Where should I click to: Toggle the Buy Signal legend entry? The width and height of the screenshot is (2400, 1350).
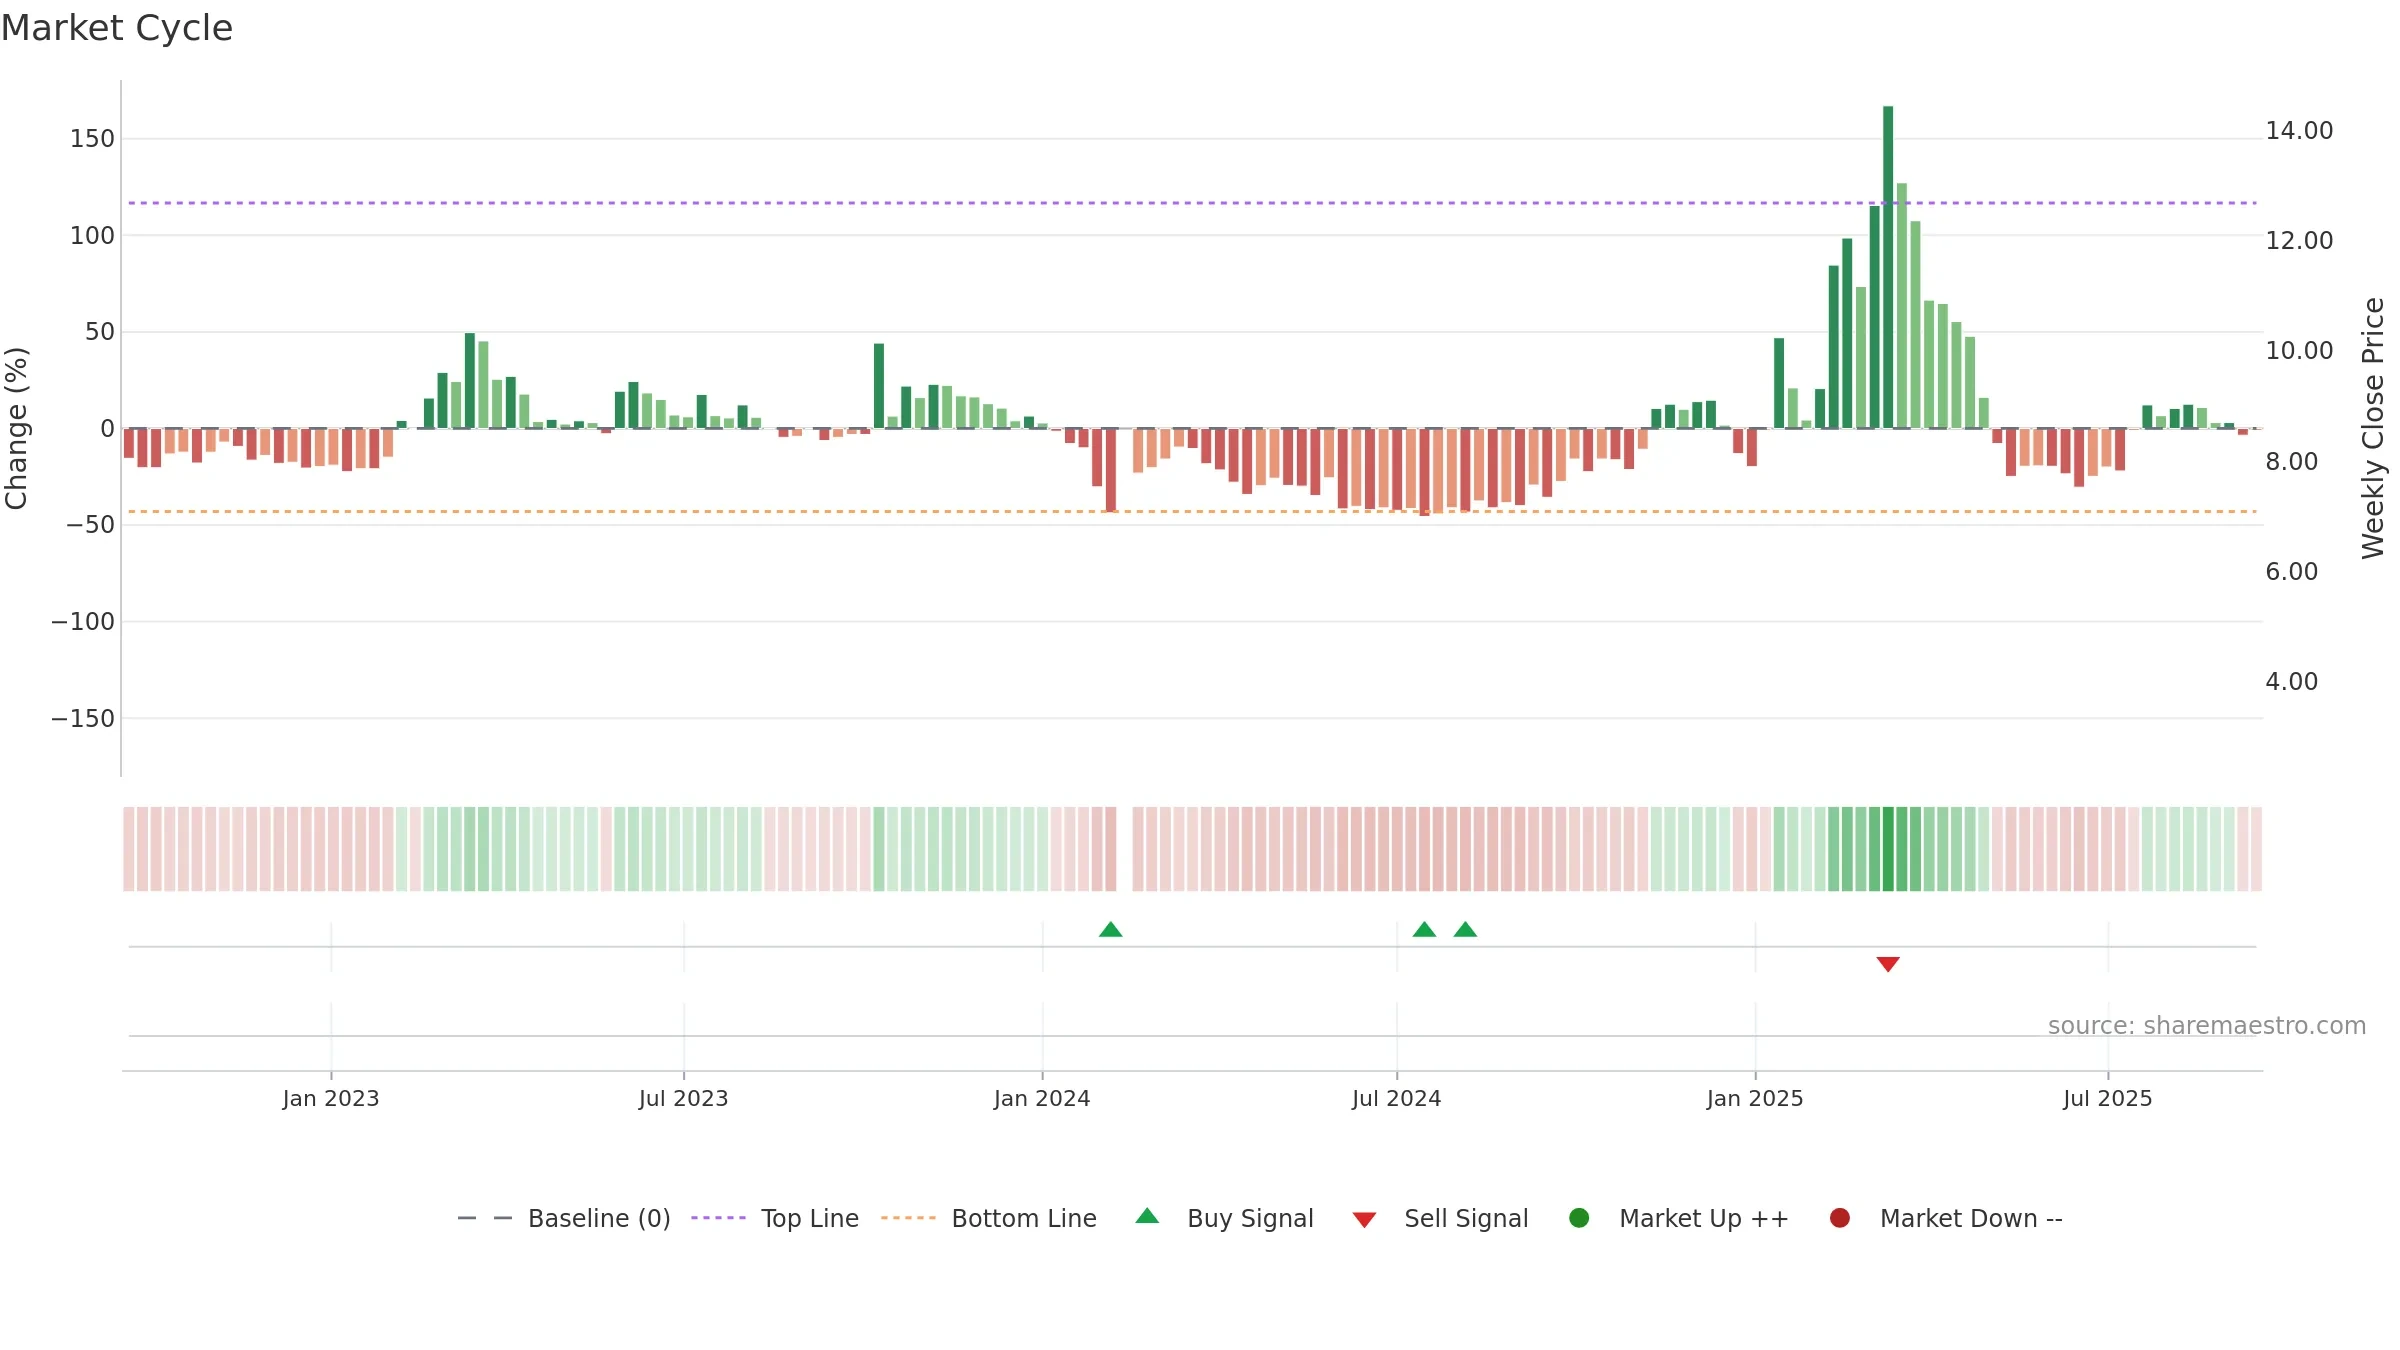coord(1225,1218)
